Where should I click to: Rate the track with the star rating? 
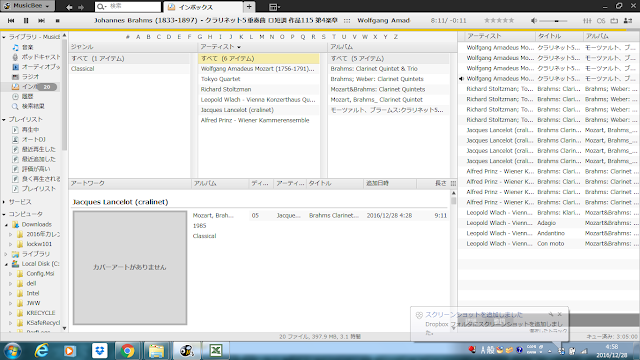[499, 20]
